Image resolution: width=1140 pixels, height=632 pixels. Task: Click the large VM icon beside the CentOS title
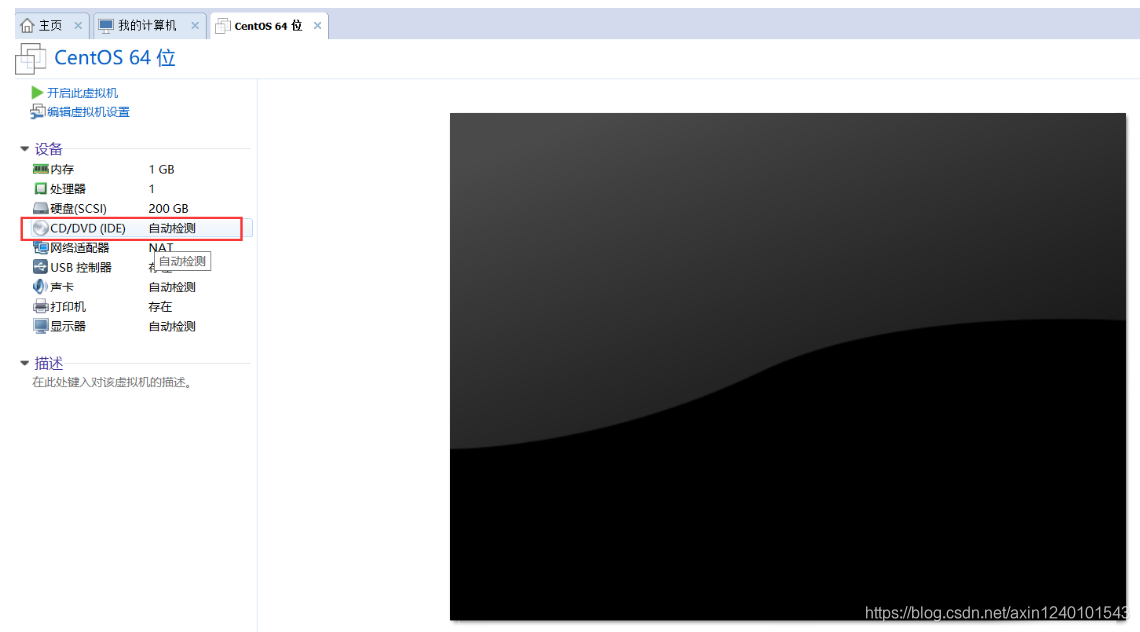tap(31, 58)
